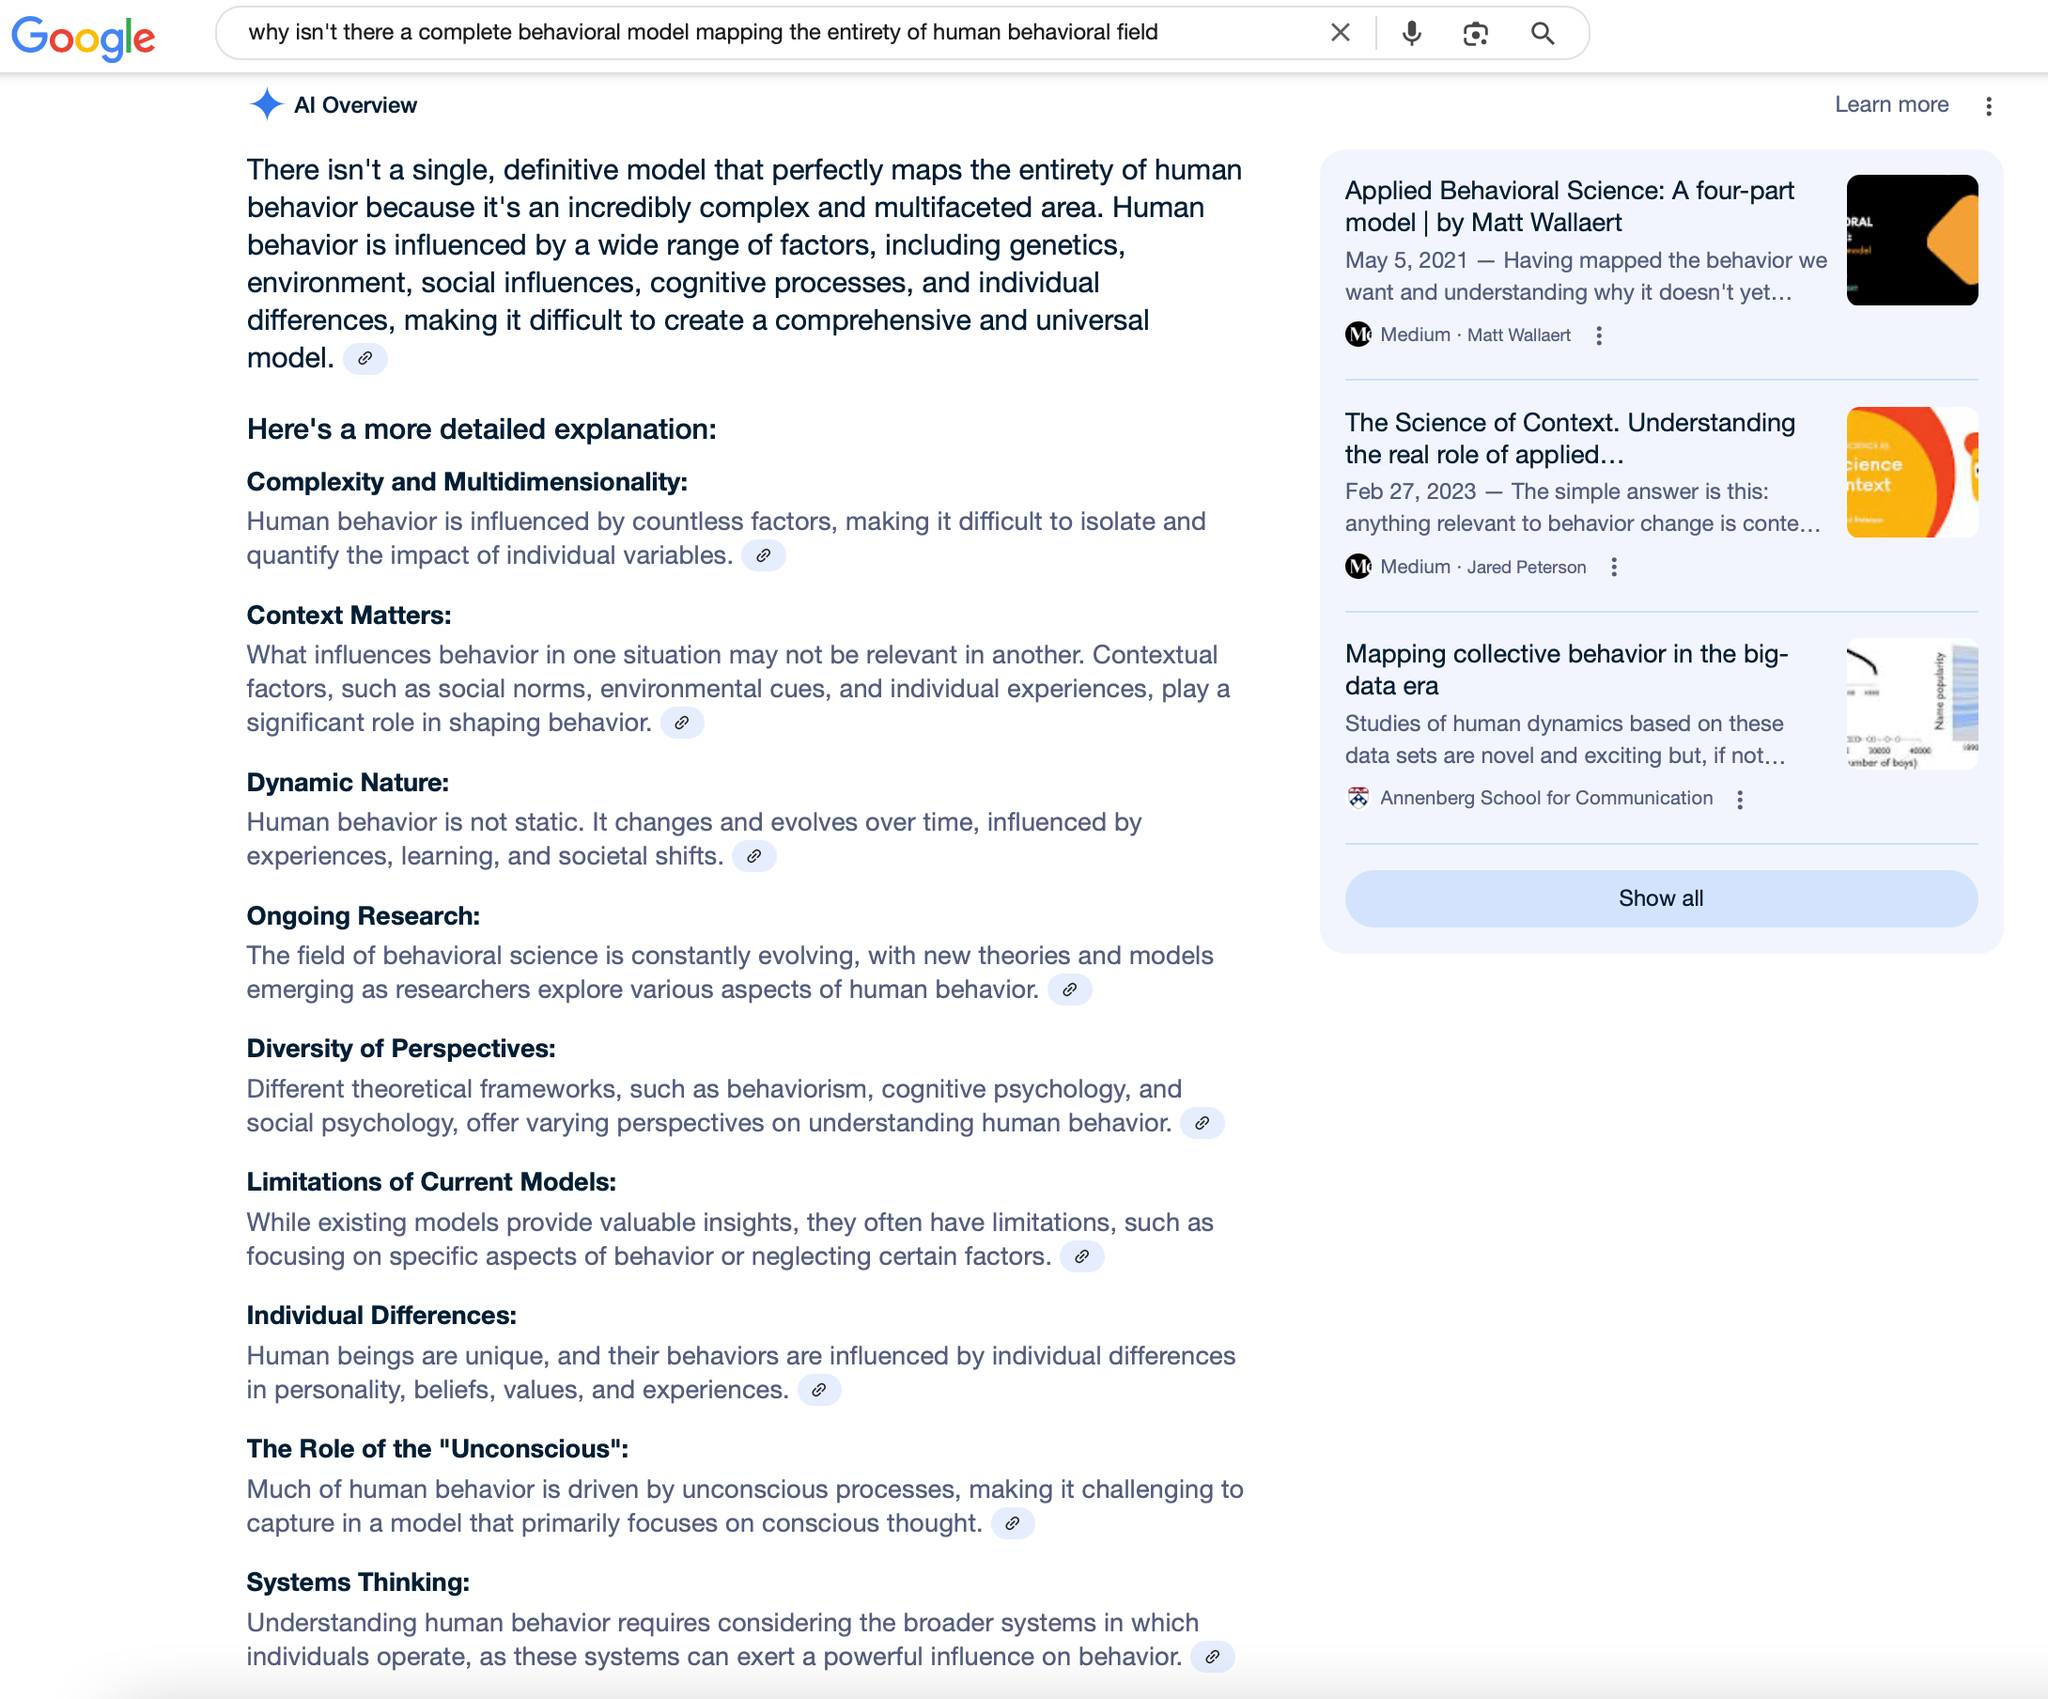2048x1699 pixels.
Task: Click link icon after Dynamic Nature paragraph
Action: [754, 857]
